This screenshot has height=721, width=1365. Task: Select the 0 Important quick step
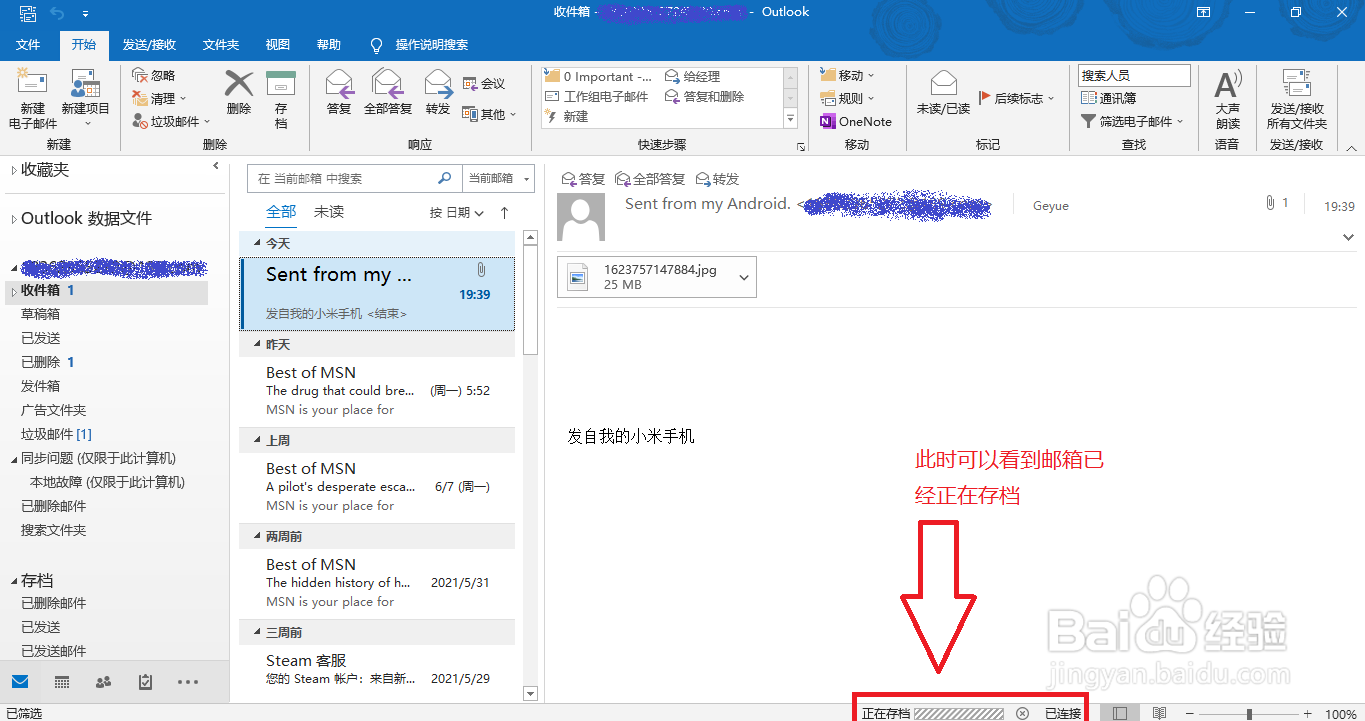click(x=598, y=77)
